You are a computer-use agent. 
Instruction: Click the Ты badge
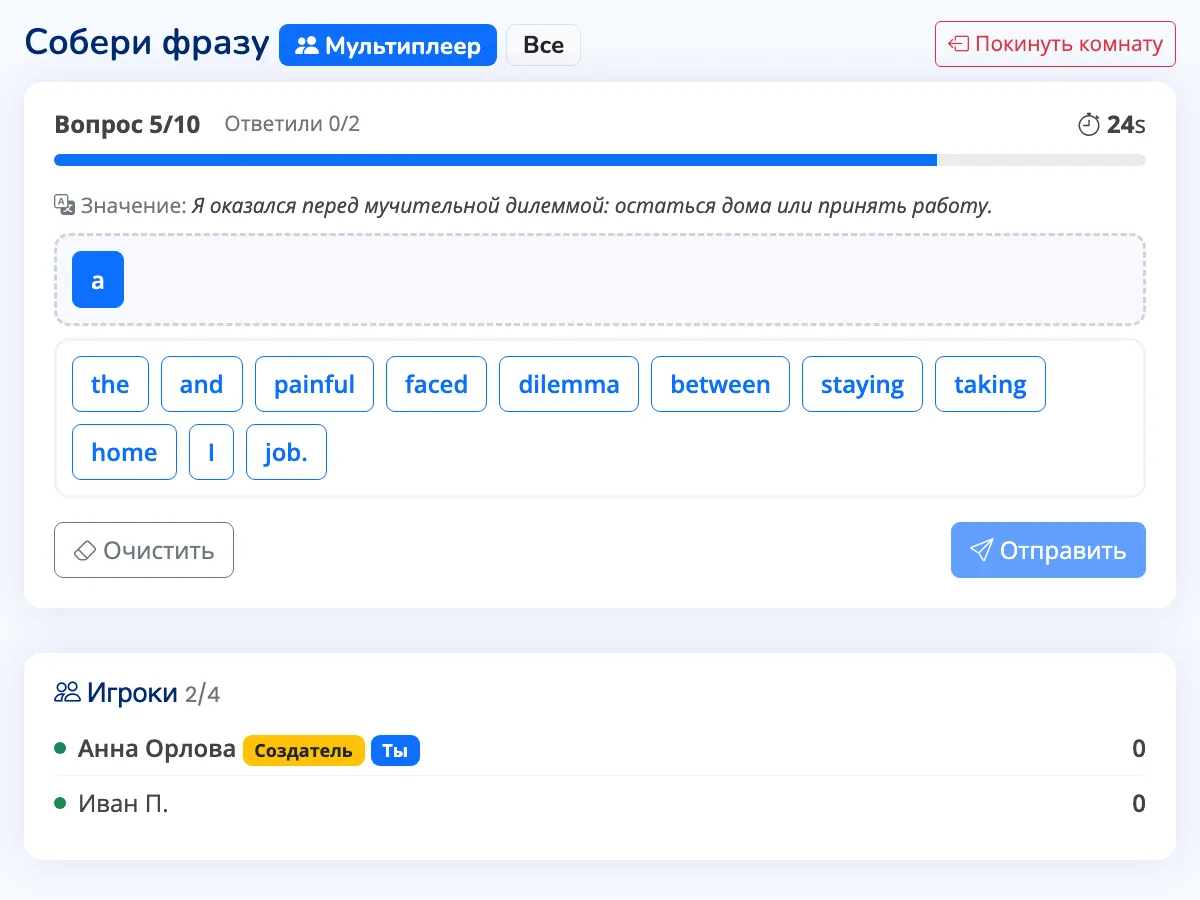tap(395, 751)
